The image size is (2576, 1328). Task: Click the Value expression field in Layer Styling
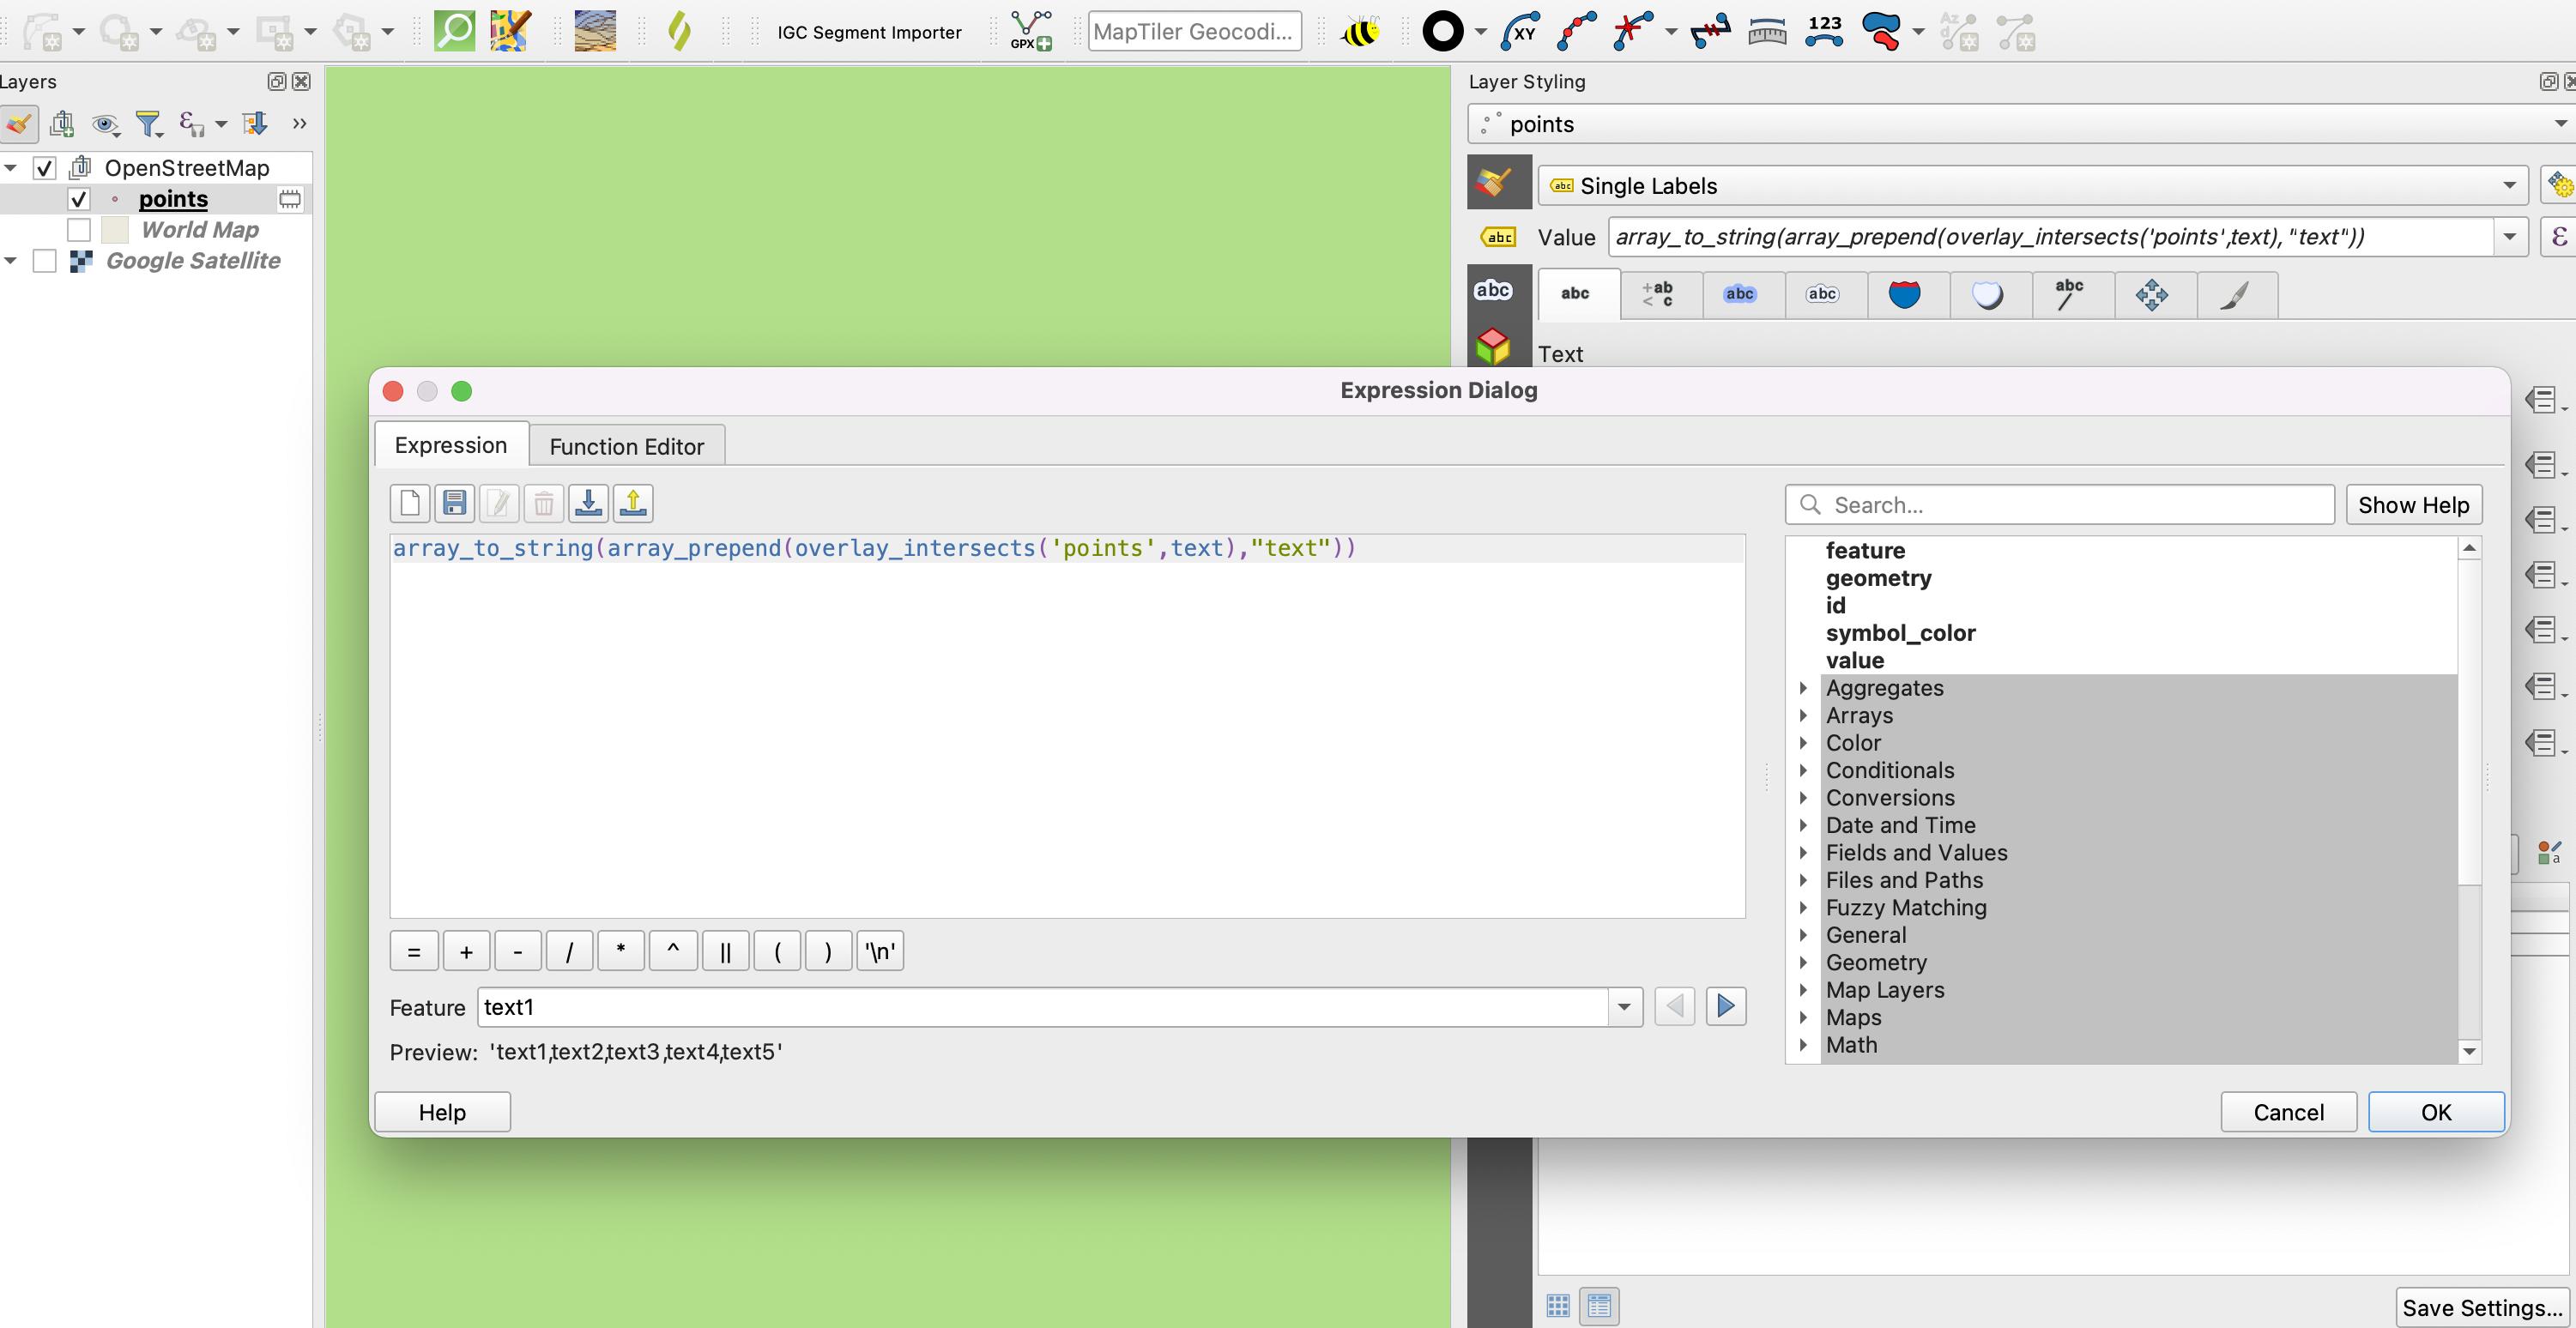pos(2050,237)
